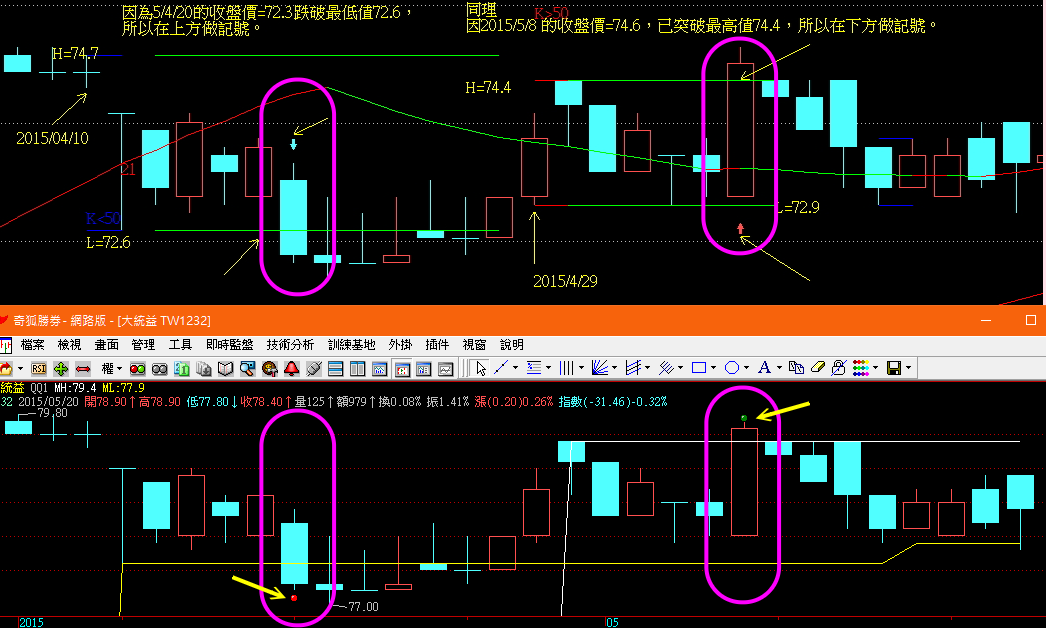Select the vertical split layout icon
This screenshot has width=1046, height=628.
point(358,368)
